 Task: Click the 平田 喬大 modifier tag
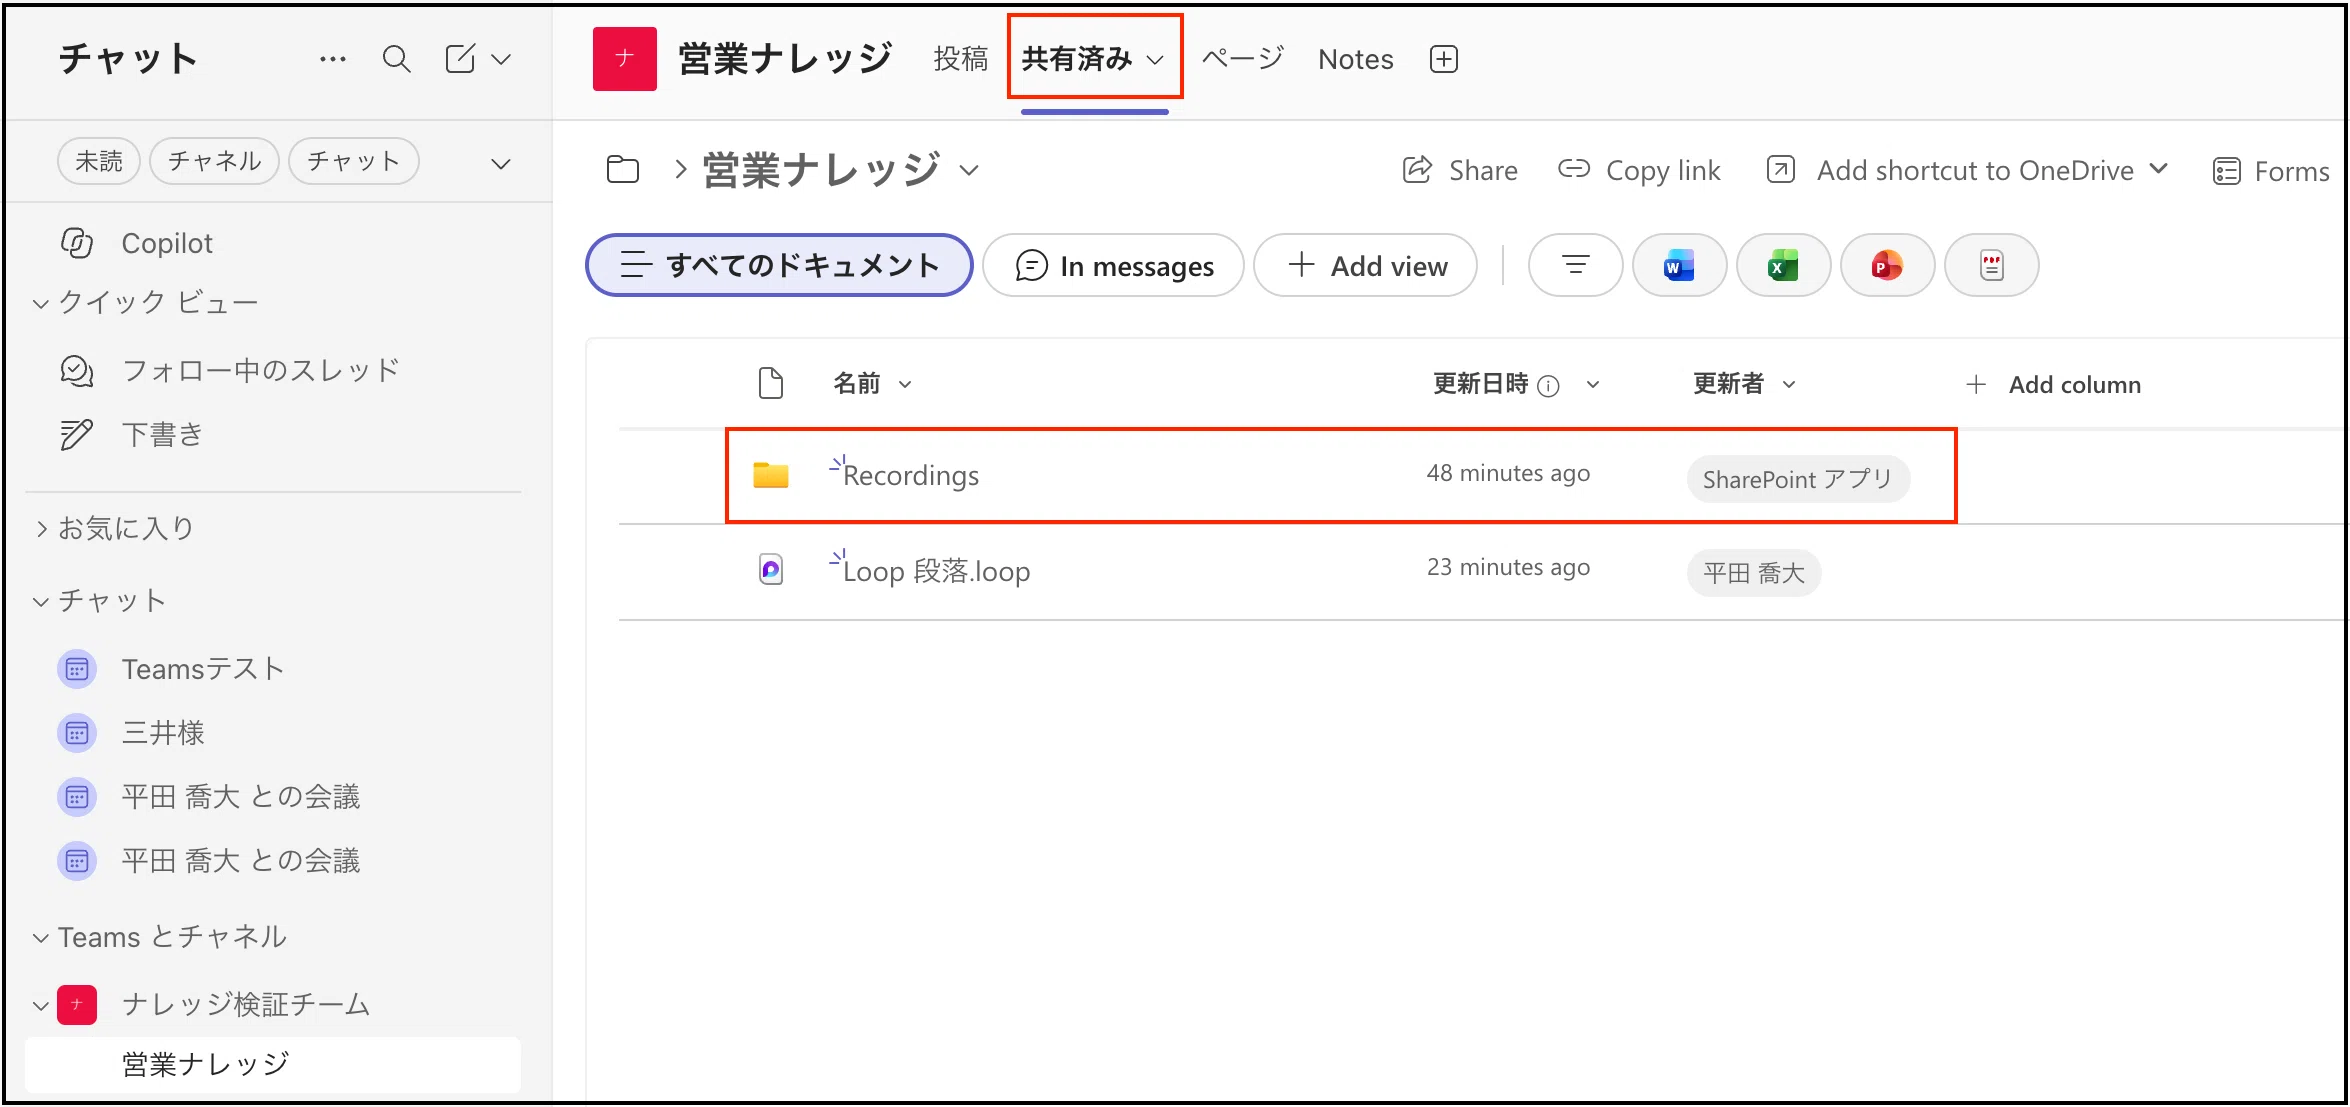pos(1754,573)
